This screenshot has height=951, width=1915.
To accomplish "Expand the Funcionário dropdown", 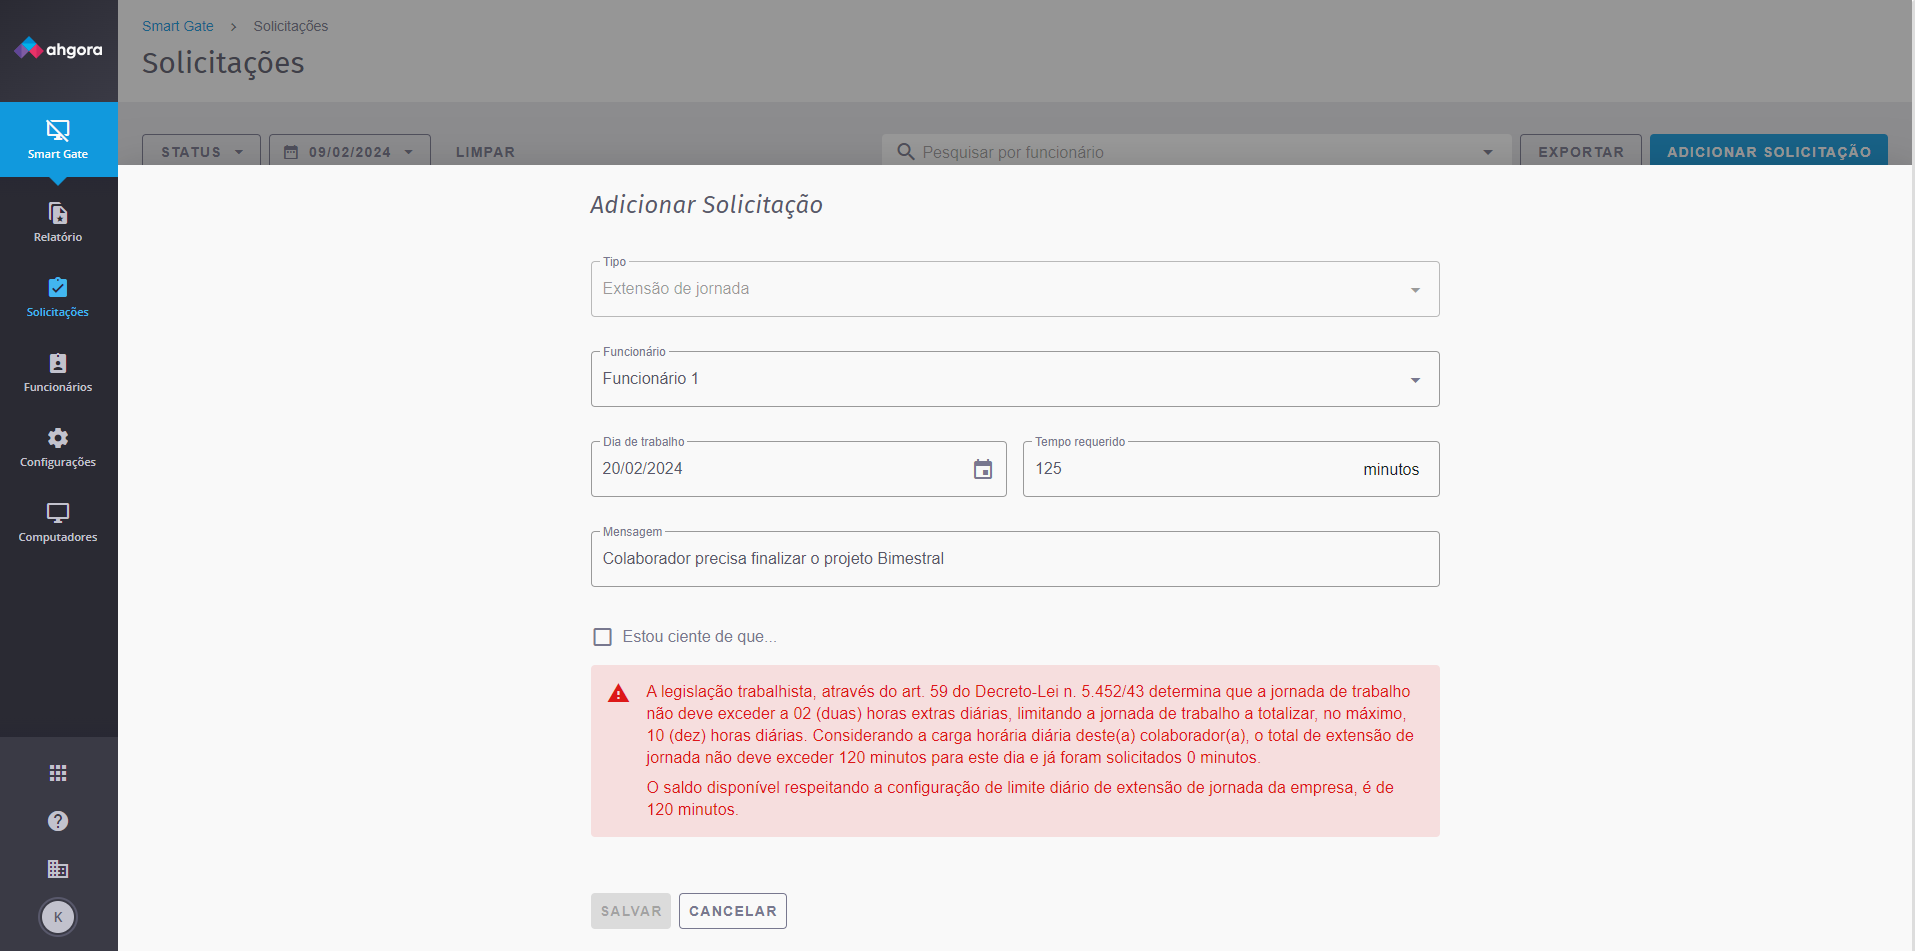I will 1415,380.
